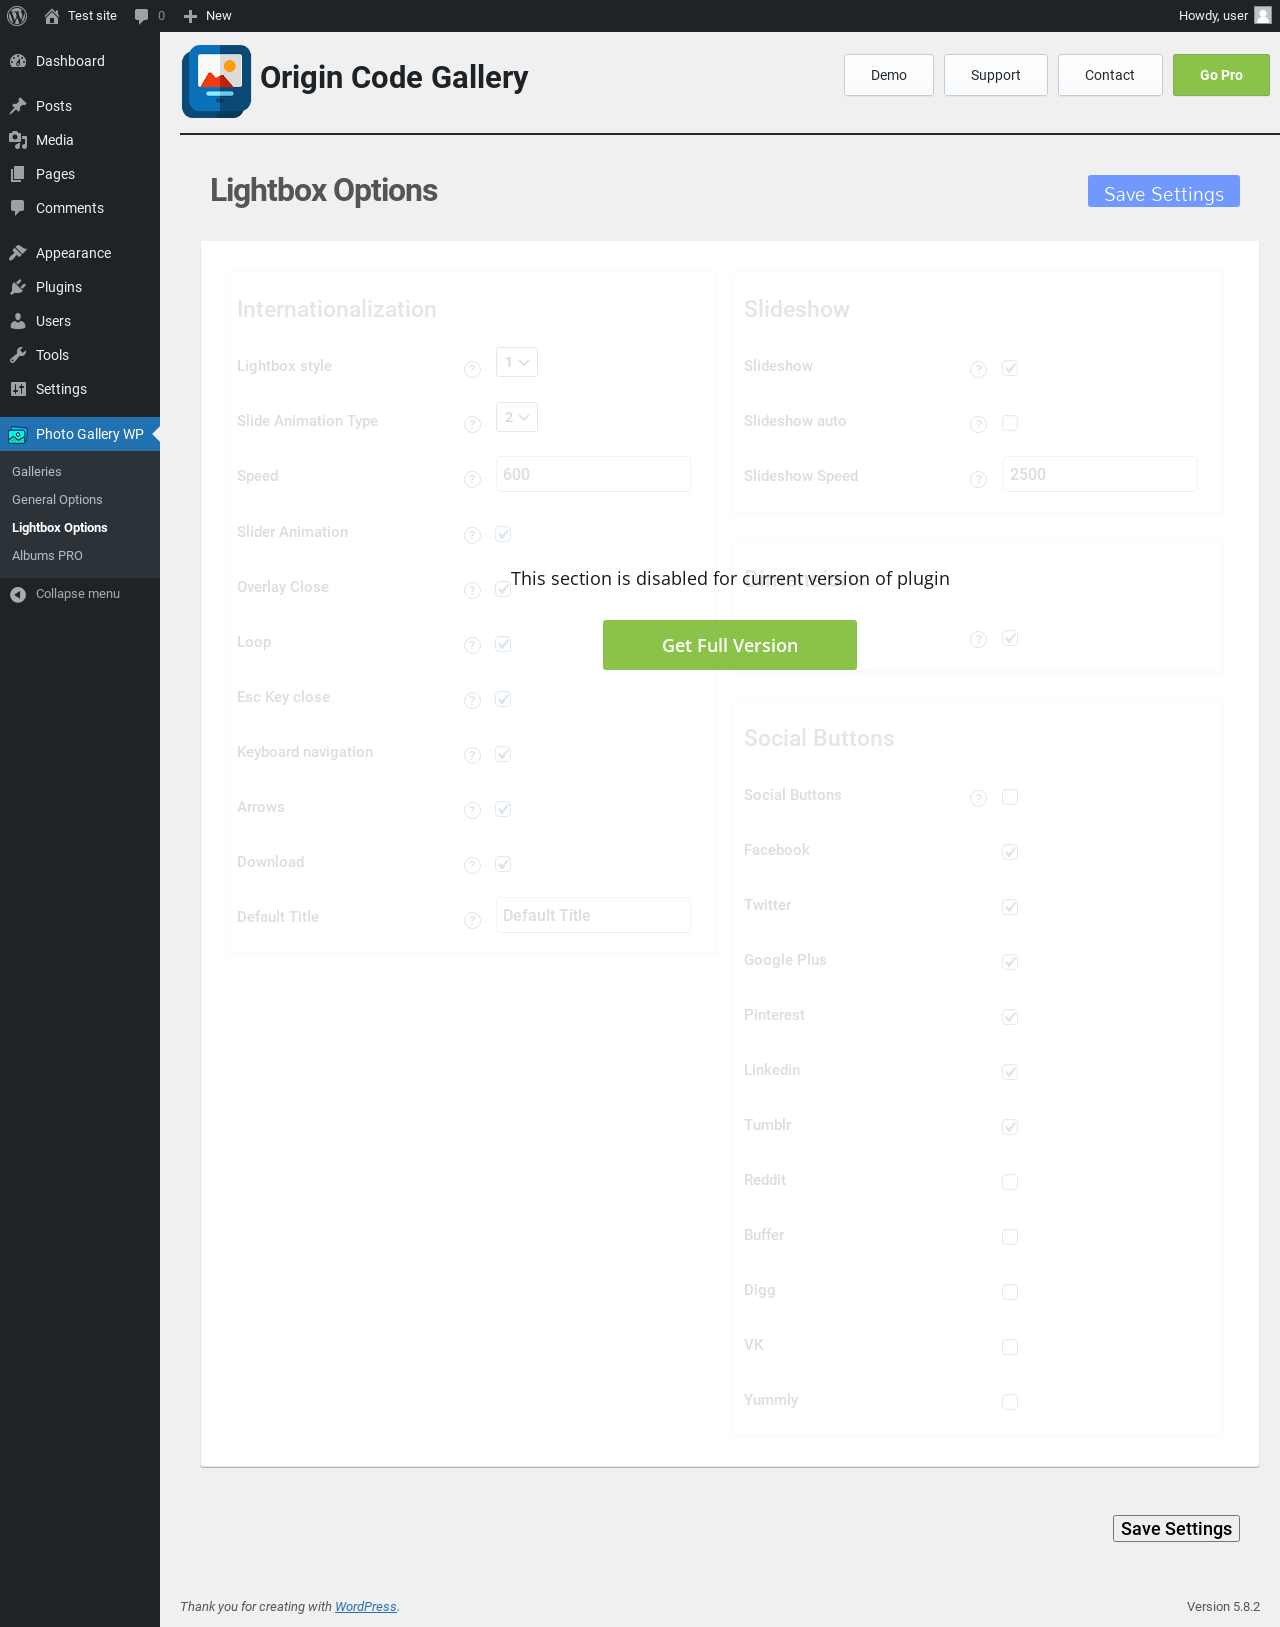Open the Galleries submenu item
The width and height of the screenshot is (1280, 1627).
(37, 472)
